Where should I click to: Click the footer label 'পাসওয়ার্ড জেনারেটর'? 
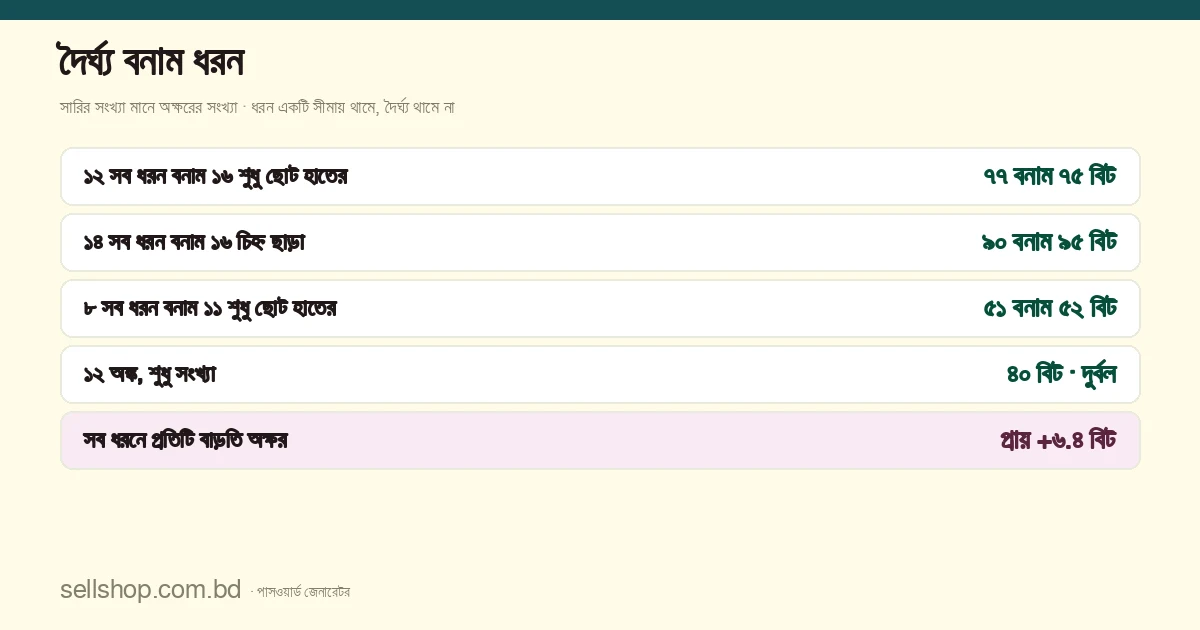tap(303, 592)
